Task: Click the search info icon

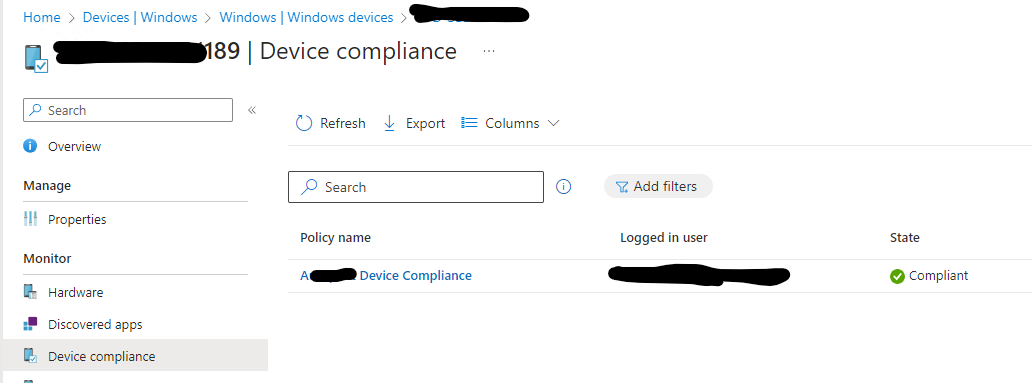Action: pyautogui.click(x=563, y=187)
